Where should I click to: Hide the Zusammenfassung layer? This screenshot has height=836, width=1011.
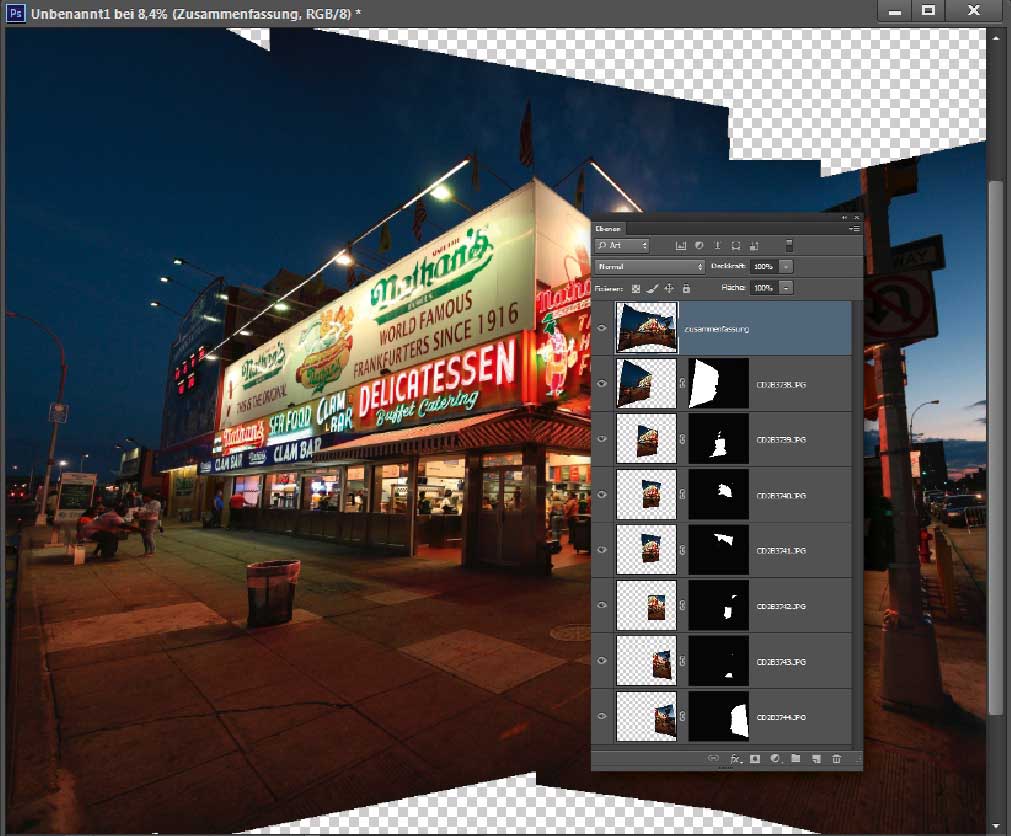pyautogui.click(x=601, y=327)
